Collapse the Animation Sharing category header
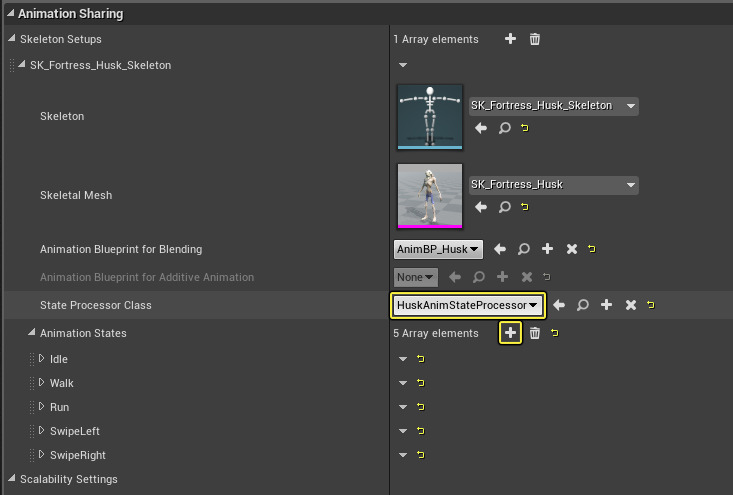The image size is (733, 495). click(10, 14)
